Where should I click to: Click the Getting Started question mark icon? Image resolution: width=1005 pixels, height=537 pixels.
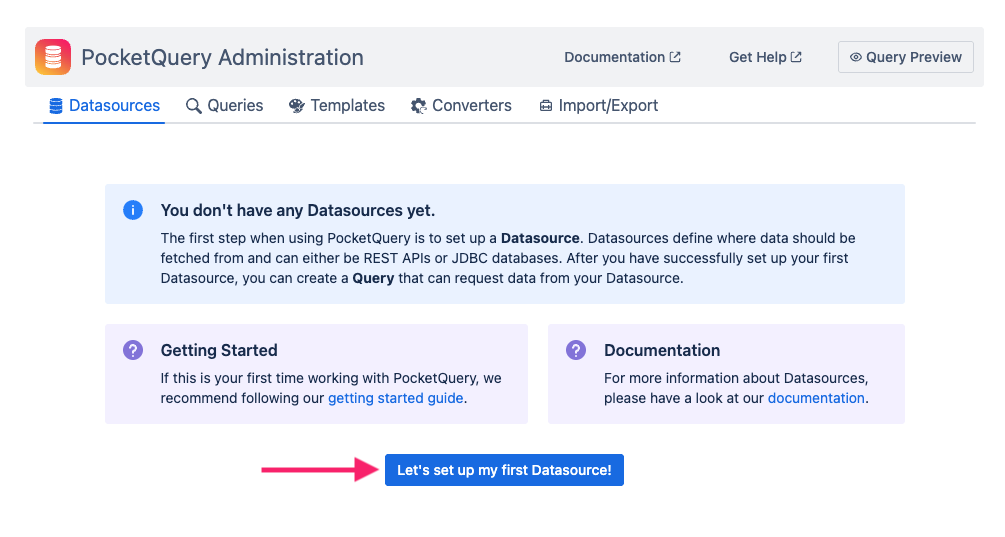(x=133, y=350)
